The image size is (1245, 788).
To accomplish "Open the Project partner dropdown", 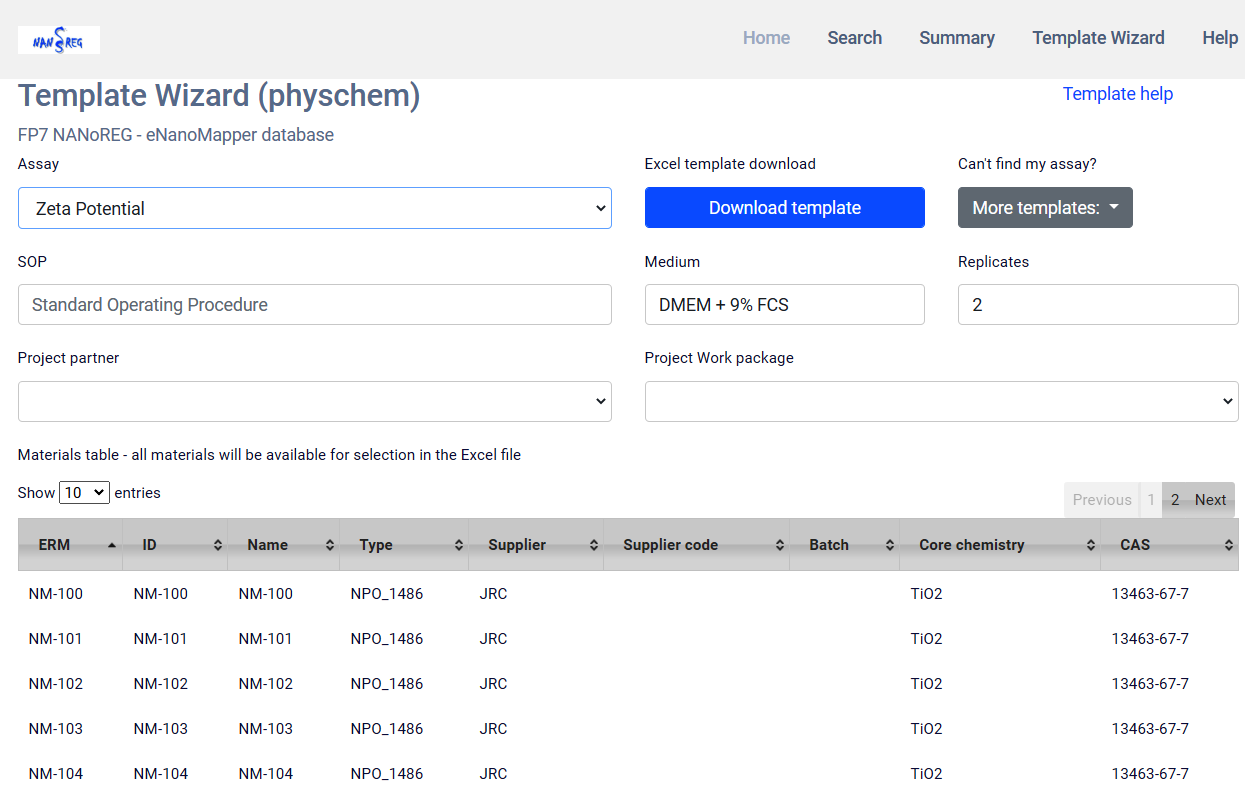I will pos(315,401).
